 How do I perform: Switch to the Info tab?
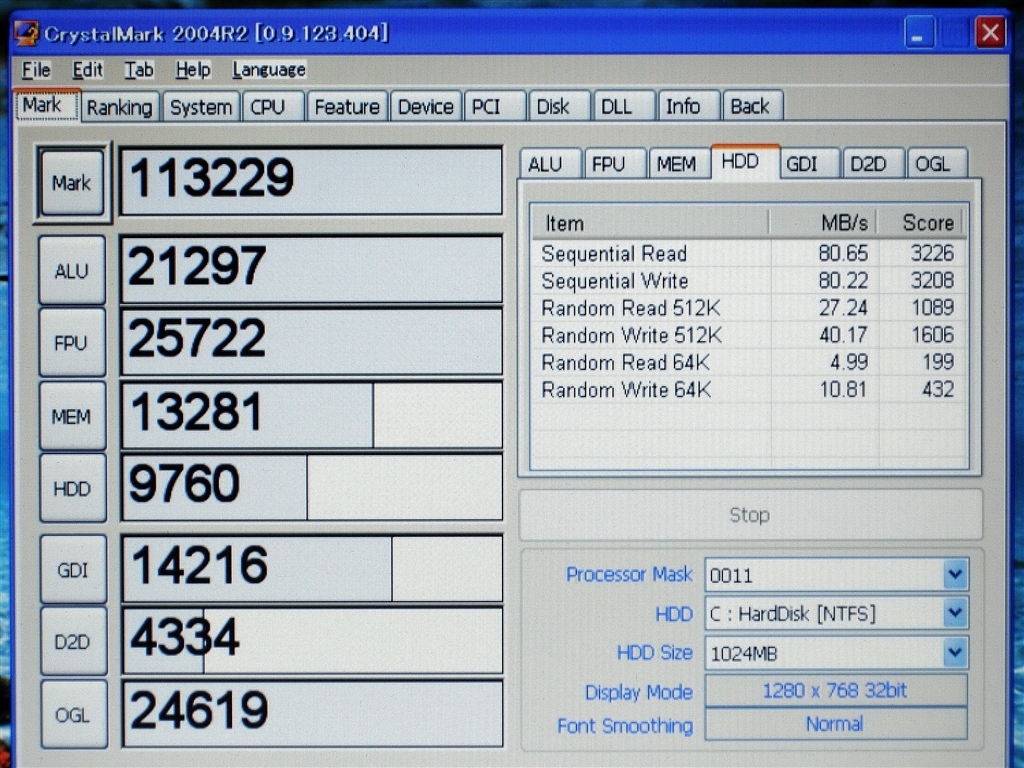tap(689, 106)
